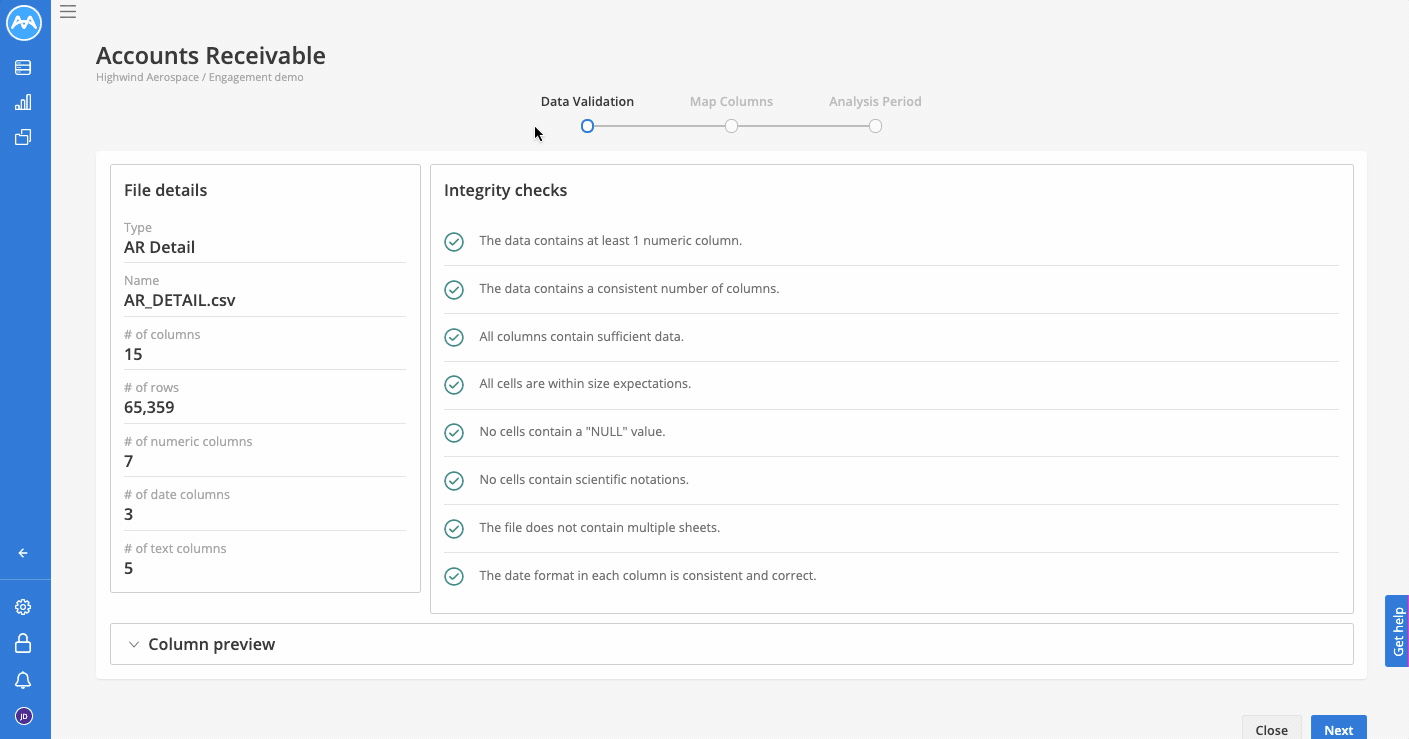1409x739 pixels.
Task: Click the File details heading
Action: (165, 190)
